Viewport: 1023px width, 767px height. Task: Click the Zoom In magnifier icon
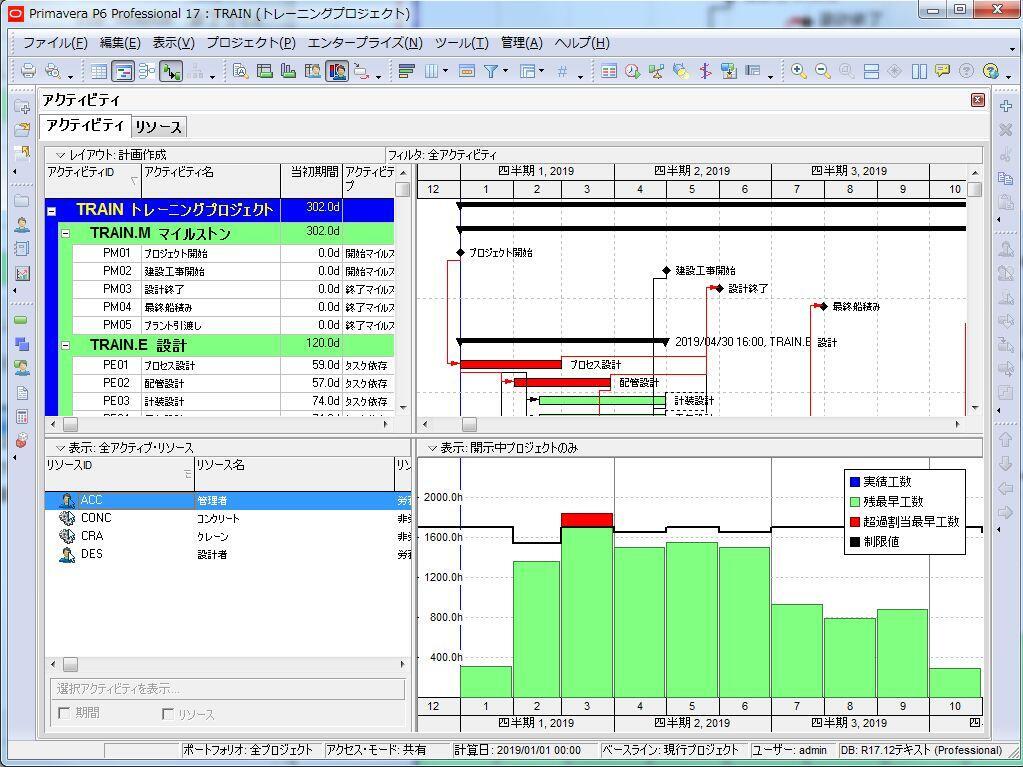pos(798,71)
